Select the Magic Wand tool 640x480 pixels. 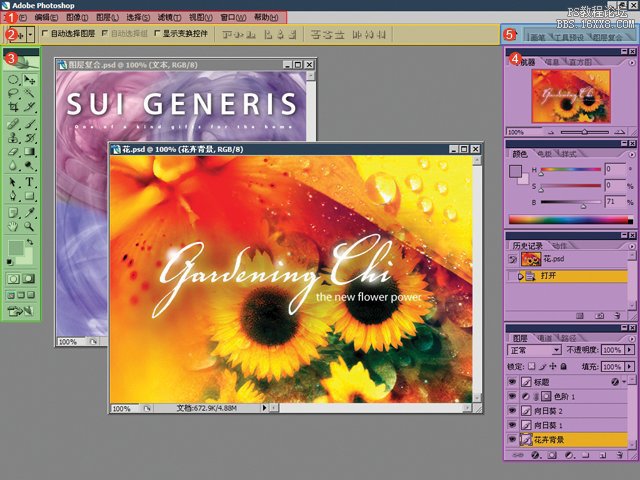(x=30, y=93)
